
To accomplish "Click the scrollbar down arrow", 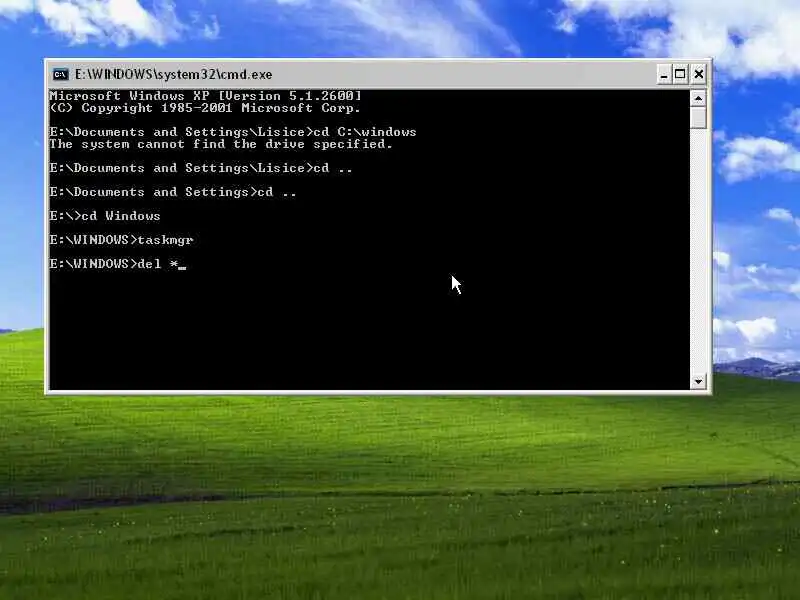I will coord(698,381).
